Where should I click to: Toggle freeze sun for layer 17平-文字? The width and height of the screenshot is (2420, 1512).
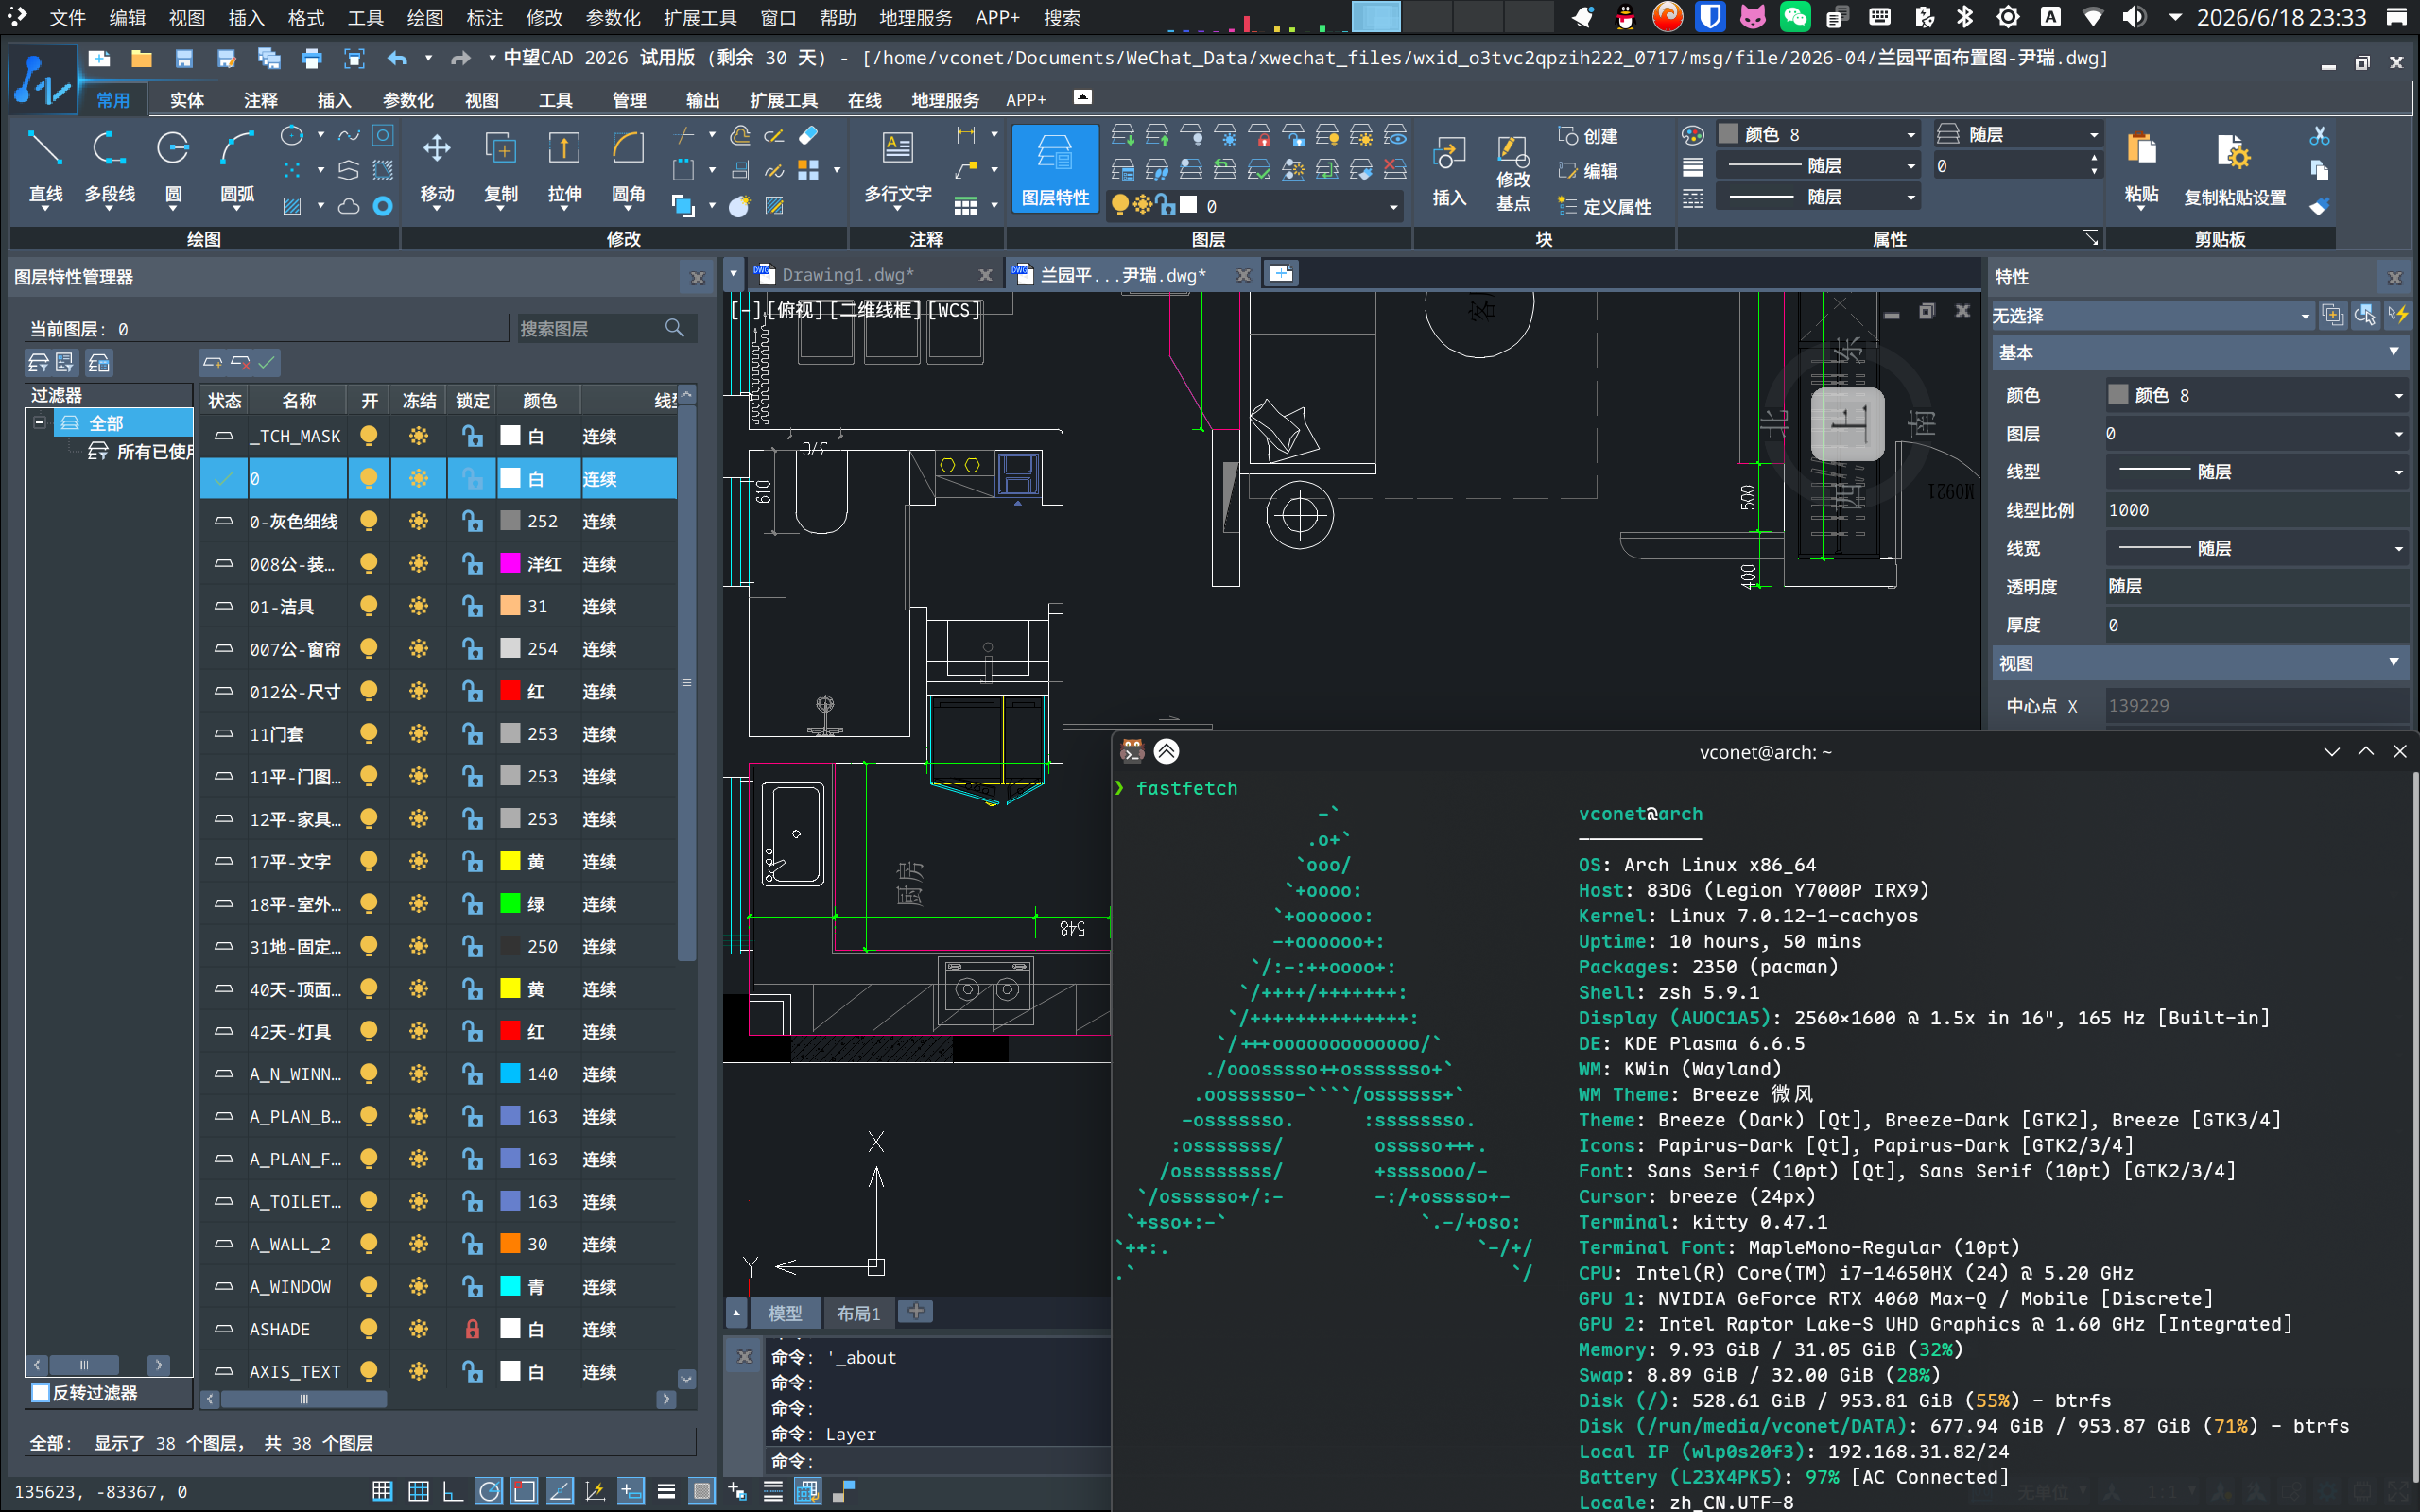pos(419,861)
